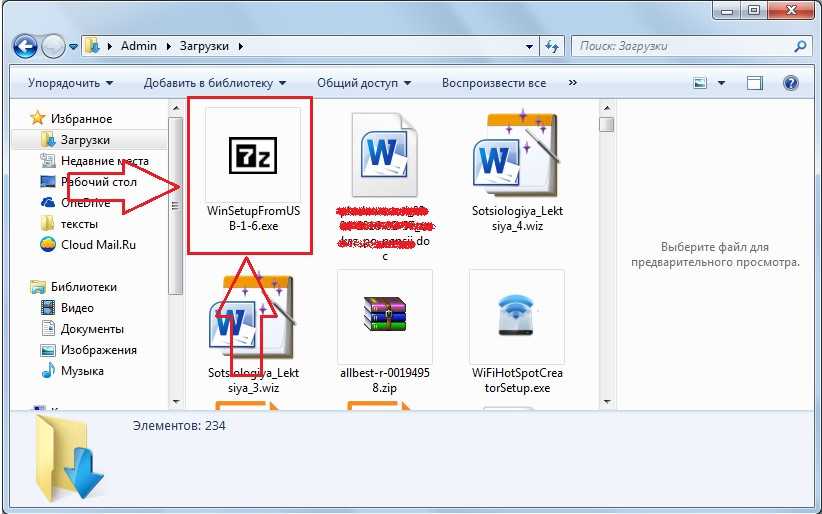Select the 7z icon of WinSetupFromUSB-1-6.exe
This screenshot has height=514, width=822.
(253, 155)
